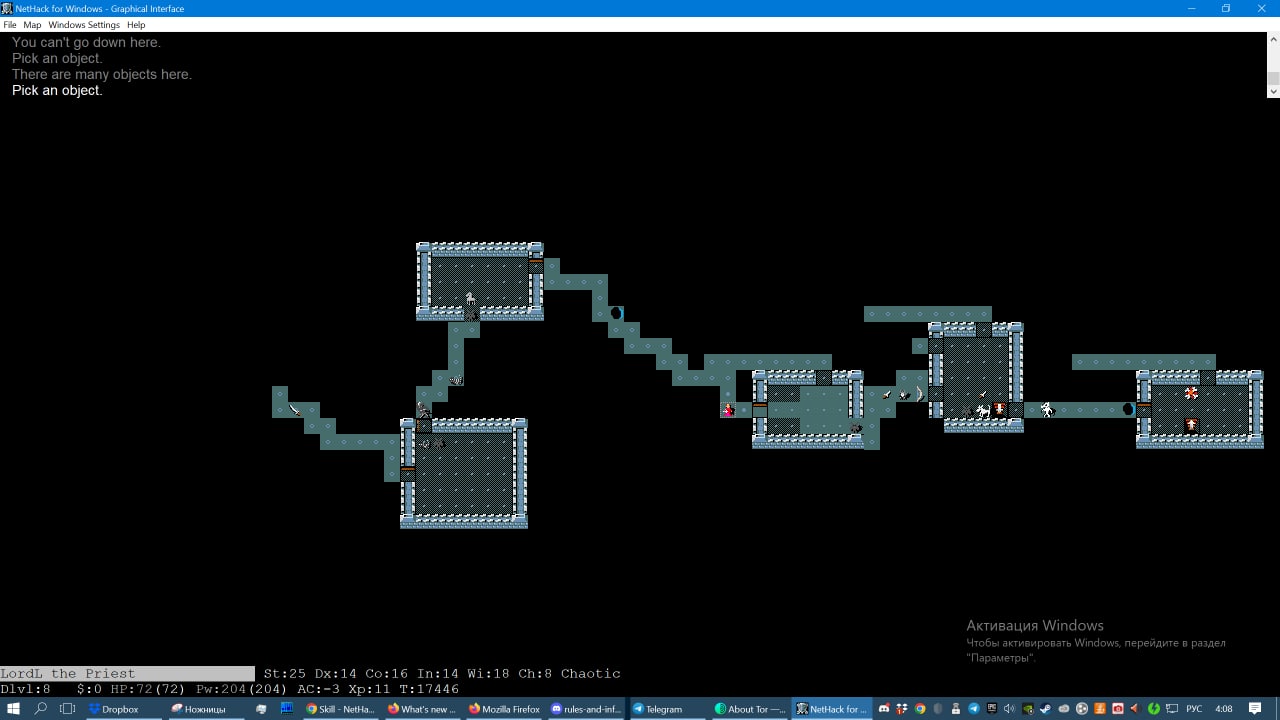
Task: Open the Windows taskbar search
Action: [x=41, y=709]
